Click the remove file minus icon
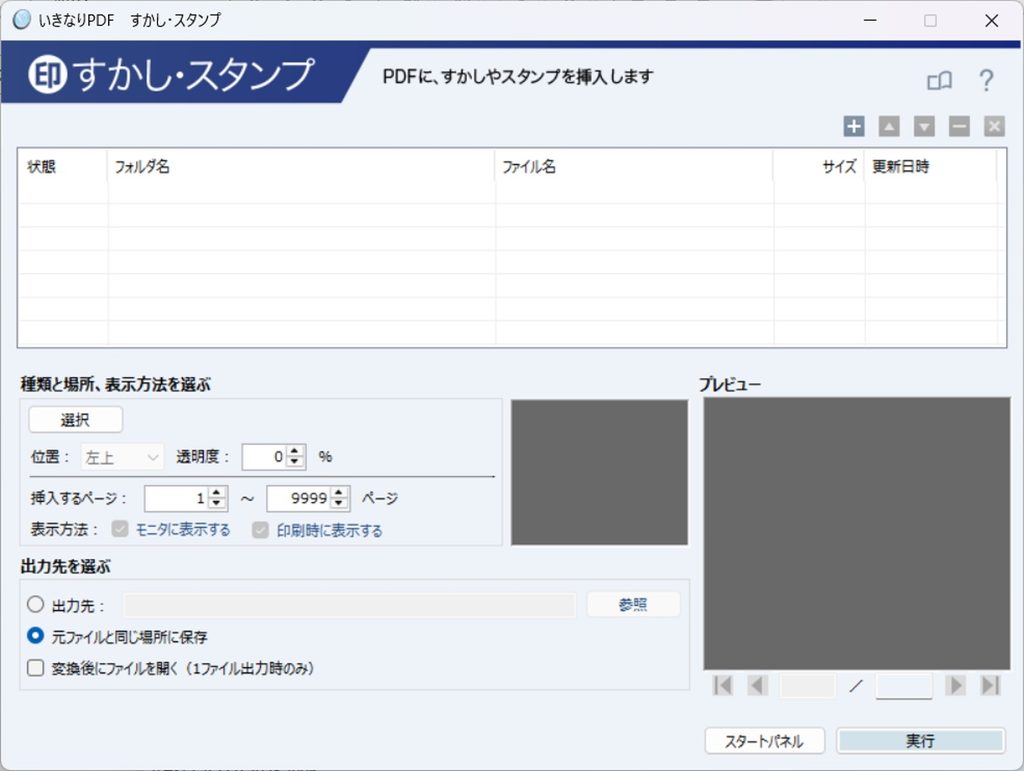Screen dimensions: 1024x771 (x=959, y=126)
